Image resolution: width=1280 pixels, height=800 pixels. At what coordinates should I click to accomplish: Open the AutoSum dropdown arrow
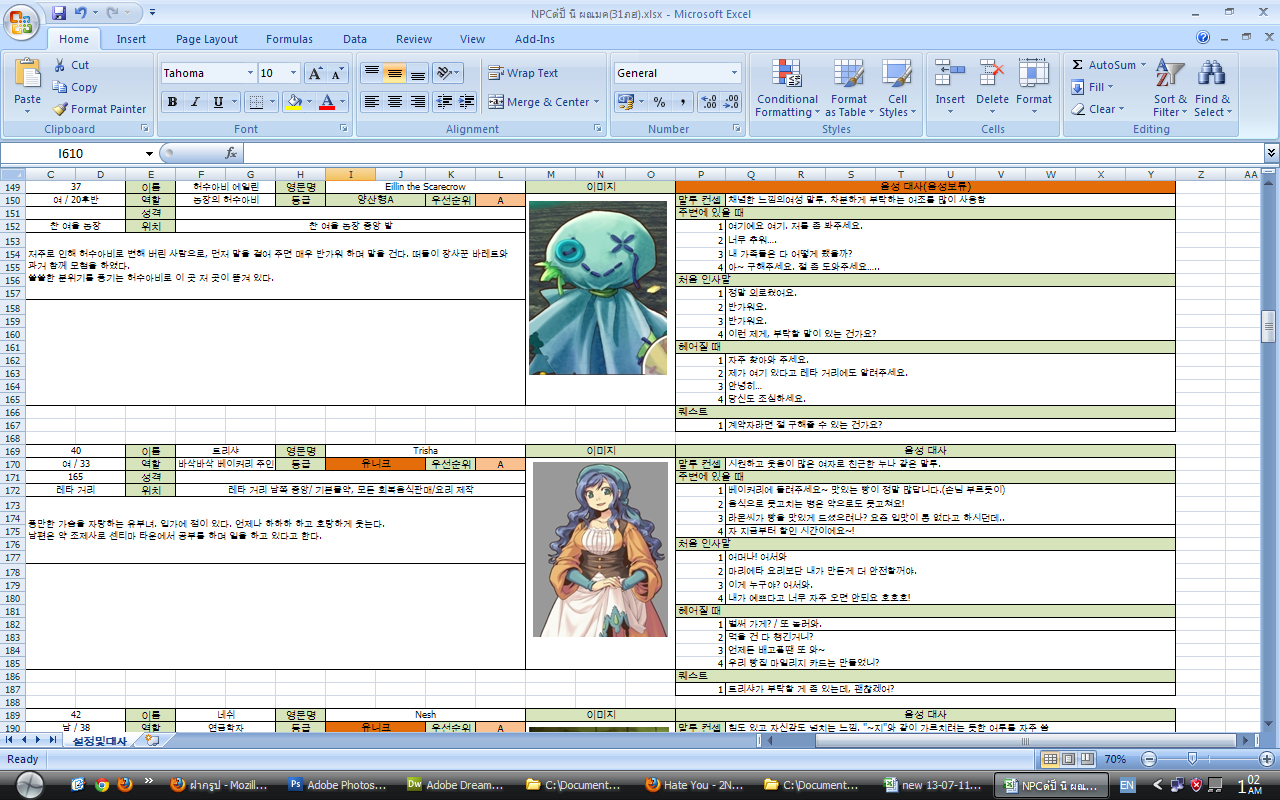point(1143,65)
